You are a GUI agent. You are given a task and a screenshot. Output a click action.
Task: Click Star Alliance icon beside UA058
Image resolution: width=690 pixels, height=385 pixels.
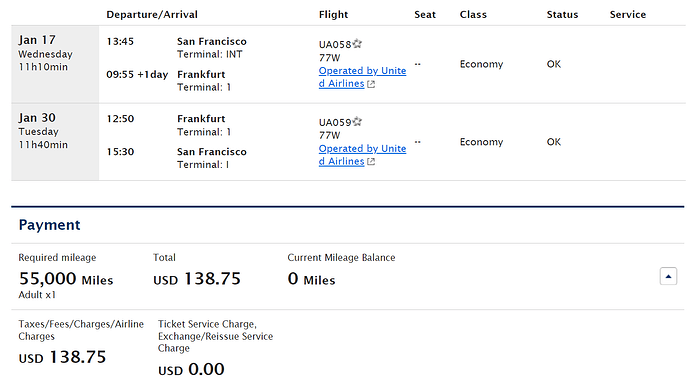357,44
